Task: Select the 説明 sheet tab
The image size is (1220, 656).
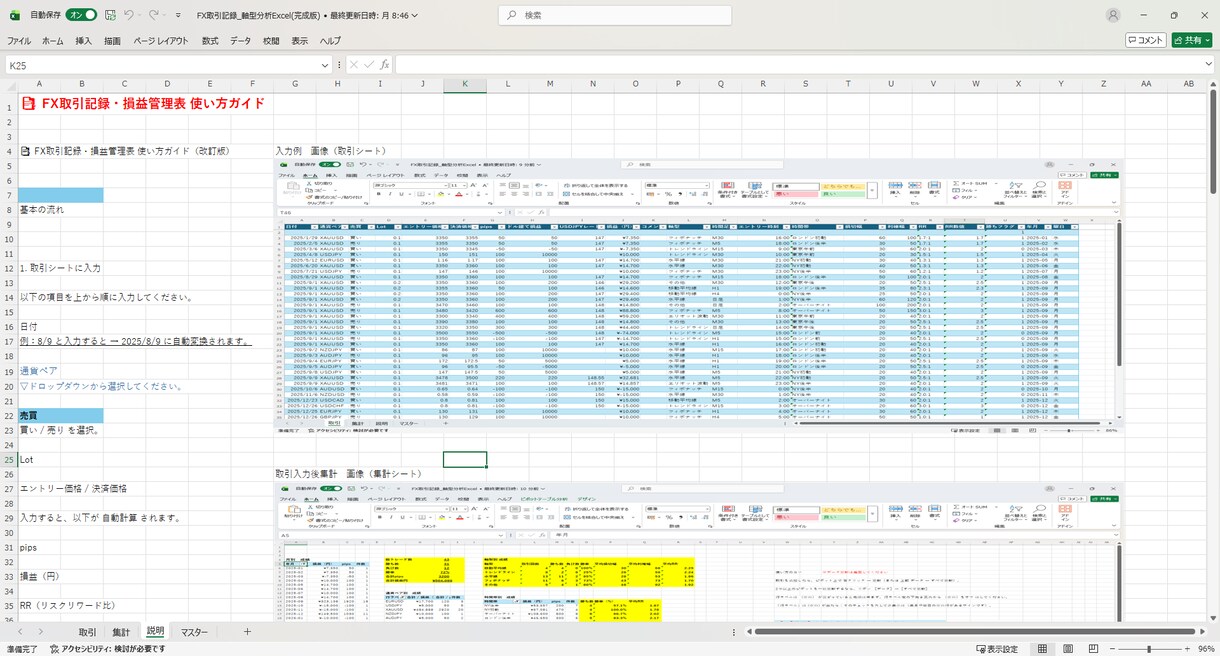Action: tap(154, 632)
